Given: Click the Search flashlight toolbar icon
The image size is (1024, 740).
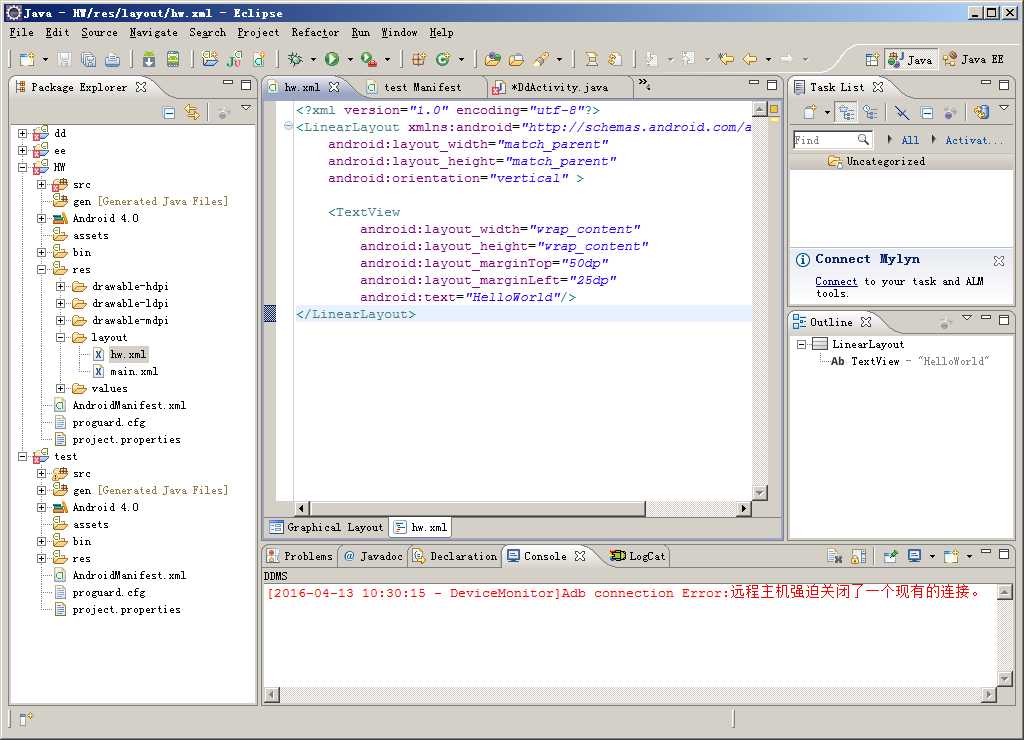Looking at the screenshot, I should (541, 59).
